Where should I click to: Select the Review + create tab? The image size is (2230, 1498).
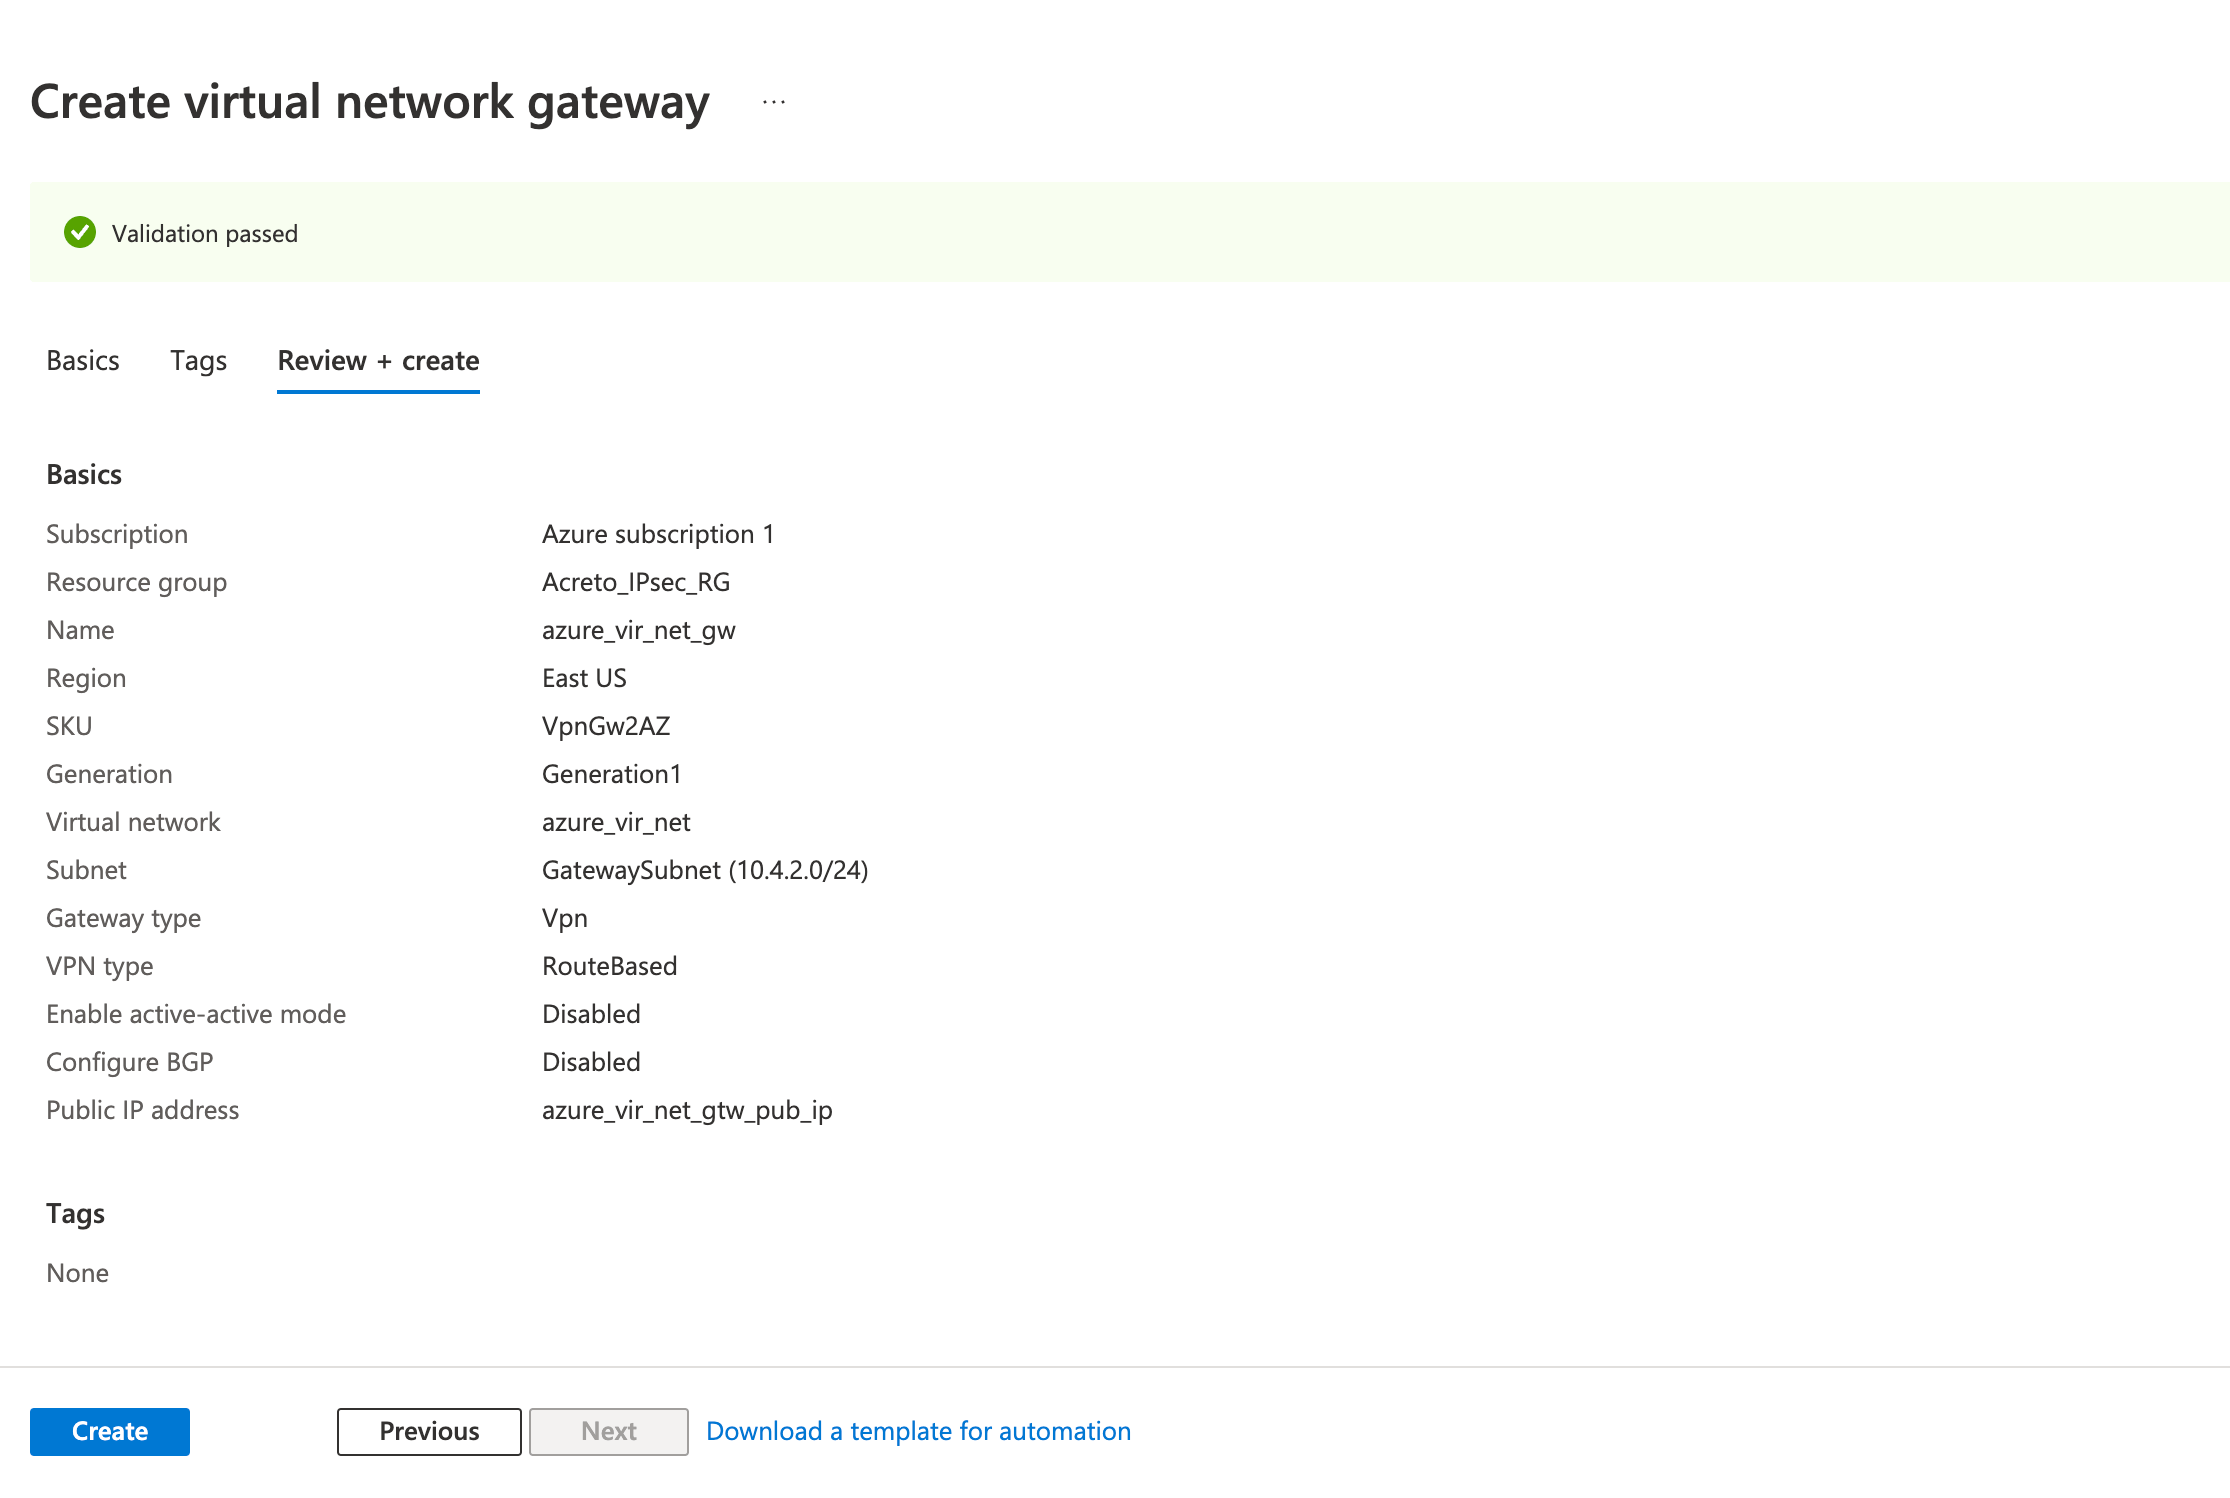pyautogui.click(x=378, y=360)
